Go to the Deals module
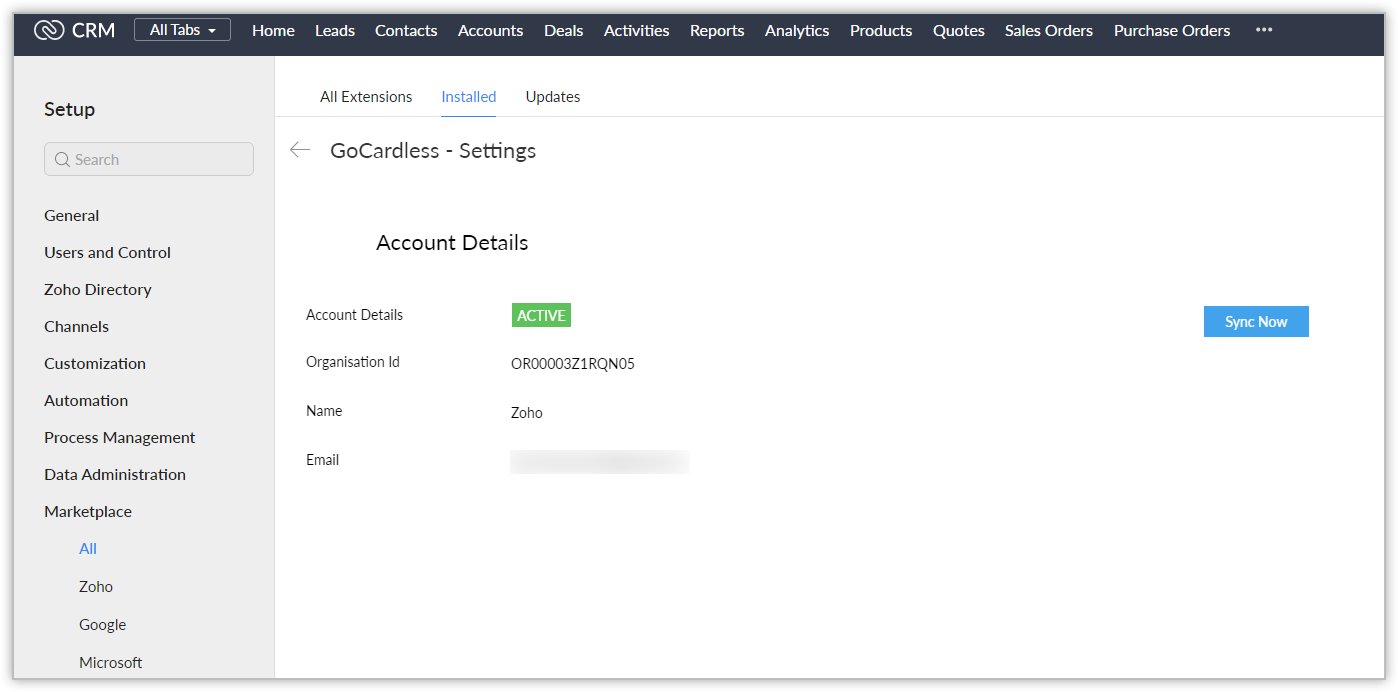1398x692 pixels. 563,30
